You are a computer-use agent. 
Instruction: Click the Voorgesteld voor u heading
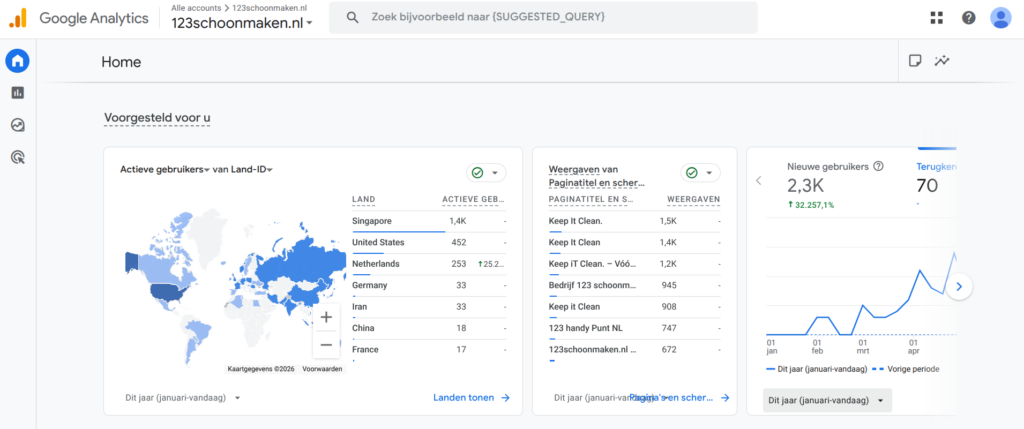(157, 118)
